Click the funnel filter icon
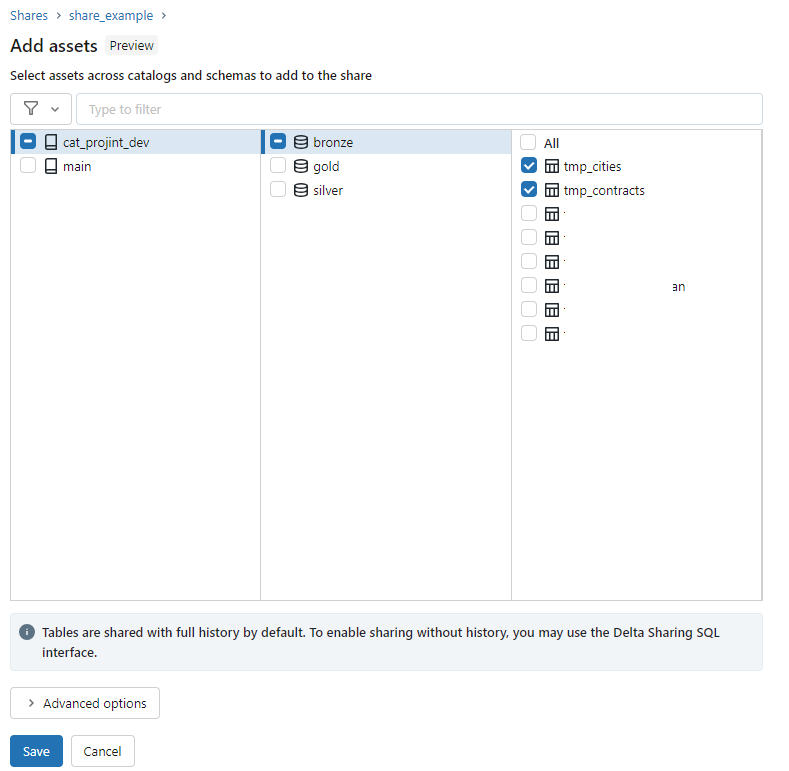Viewport: 789px width, 771px height. coord(31,108)
